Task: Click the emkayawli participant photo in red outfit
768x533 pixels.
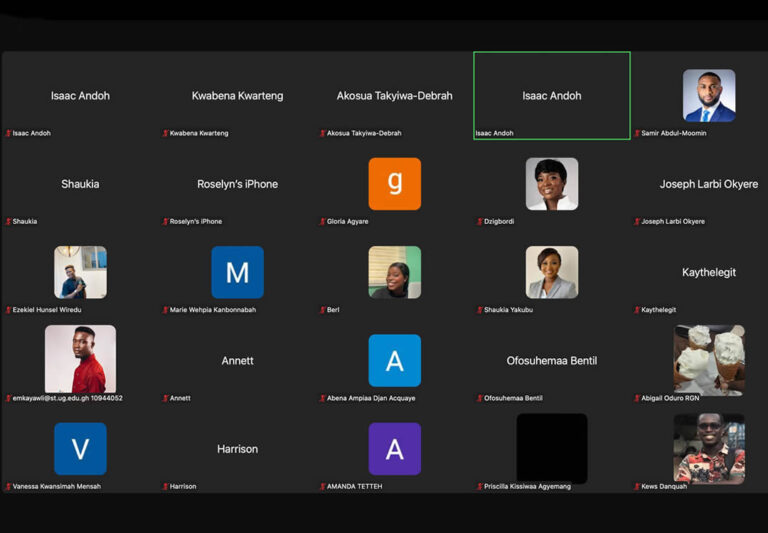Action: point(80,359)
